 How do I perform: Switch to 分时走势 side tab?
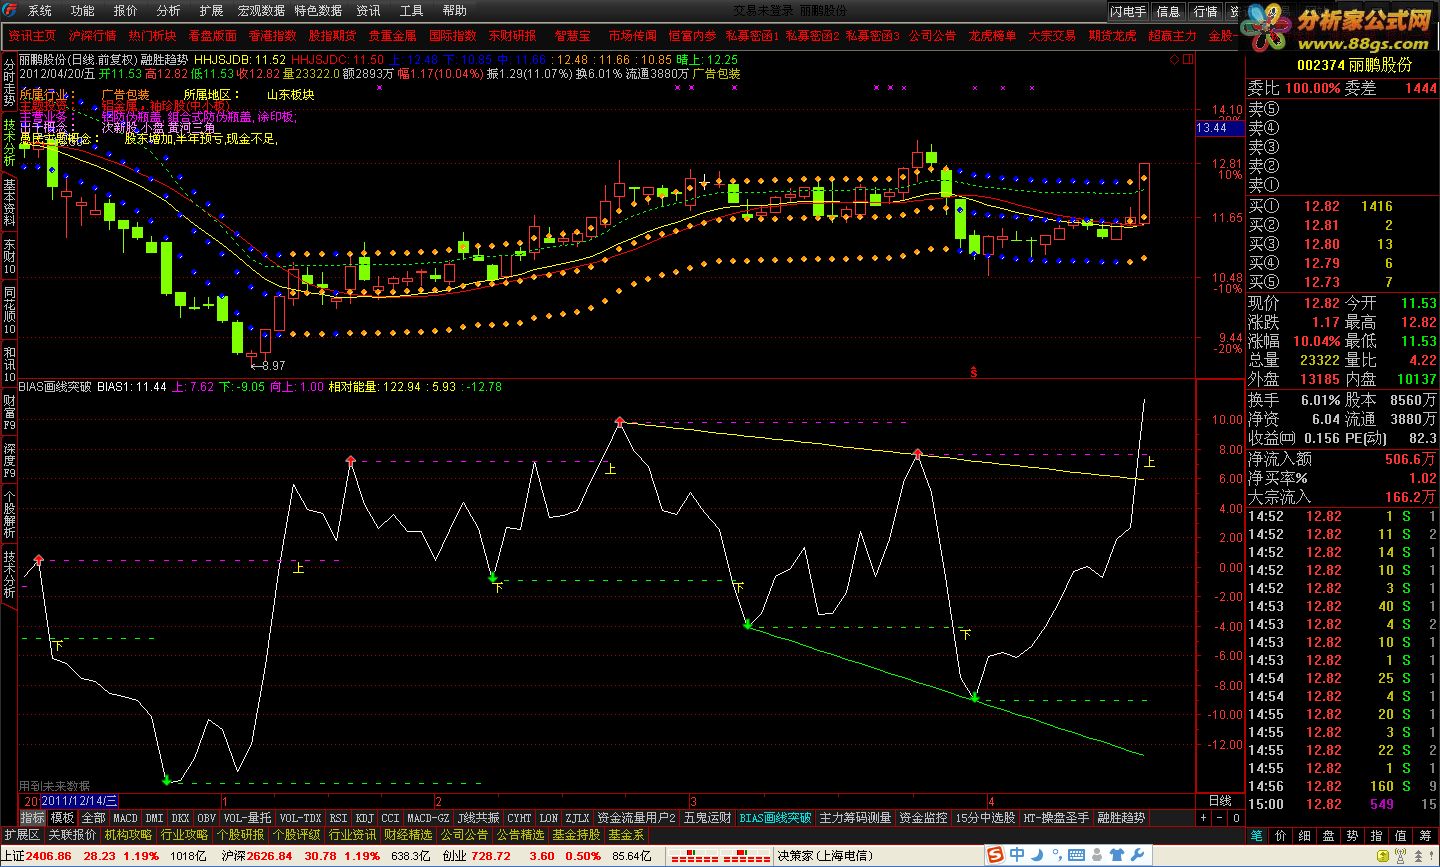[9, 82]
